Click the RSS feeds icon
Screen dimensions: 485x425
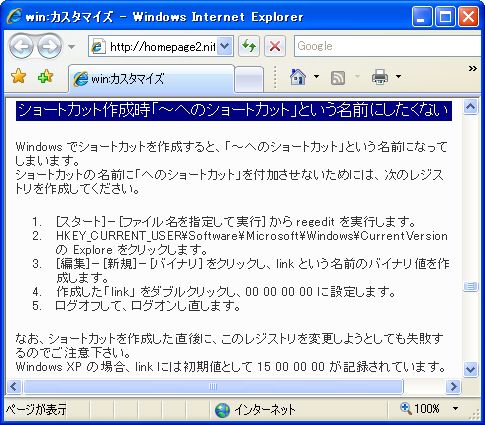[x=338, y=78]
